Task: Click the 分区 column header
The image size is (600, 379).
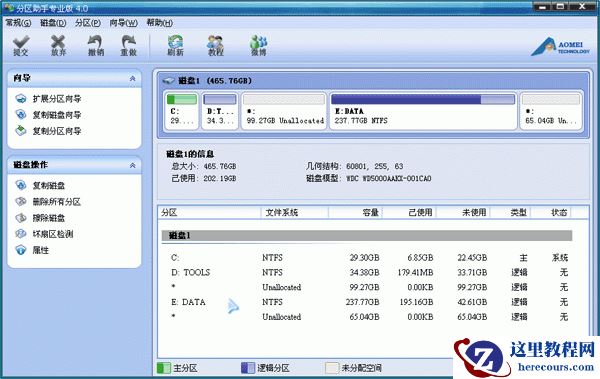Action: click(209, 212)
